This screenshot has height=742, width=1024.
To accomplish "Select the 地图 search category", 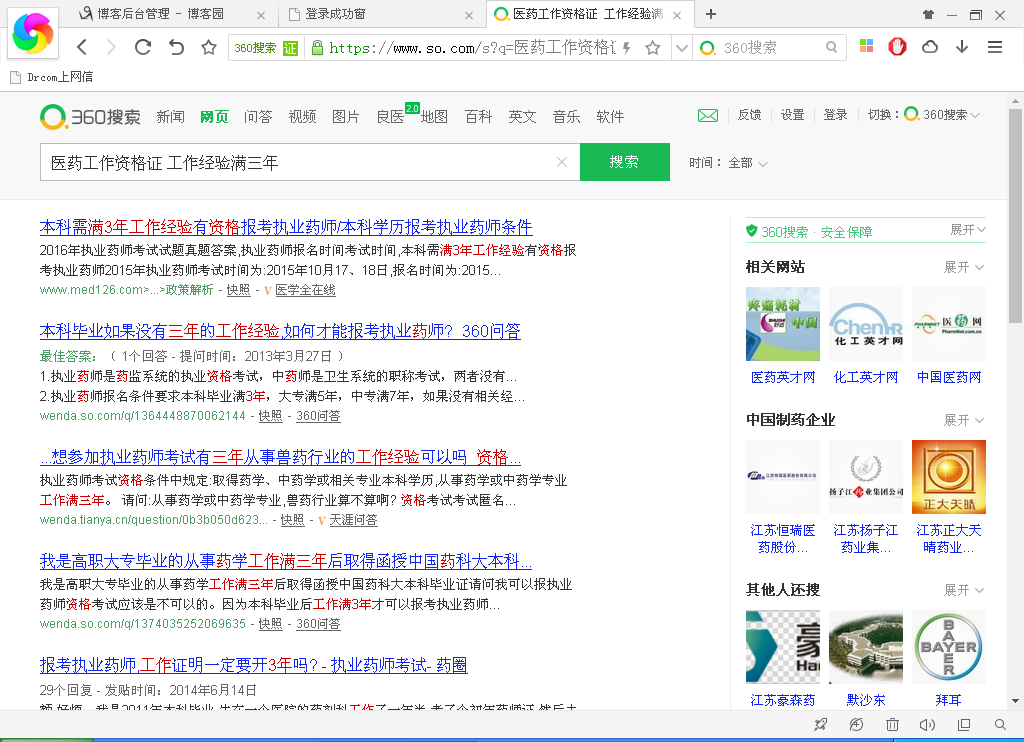I will pyautogui.click(x=434, y=117).
